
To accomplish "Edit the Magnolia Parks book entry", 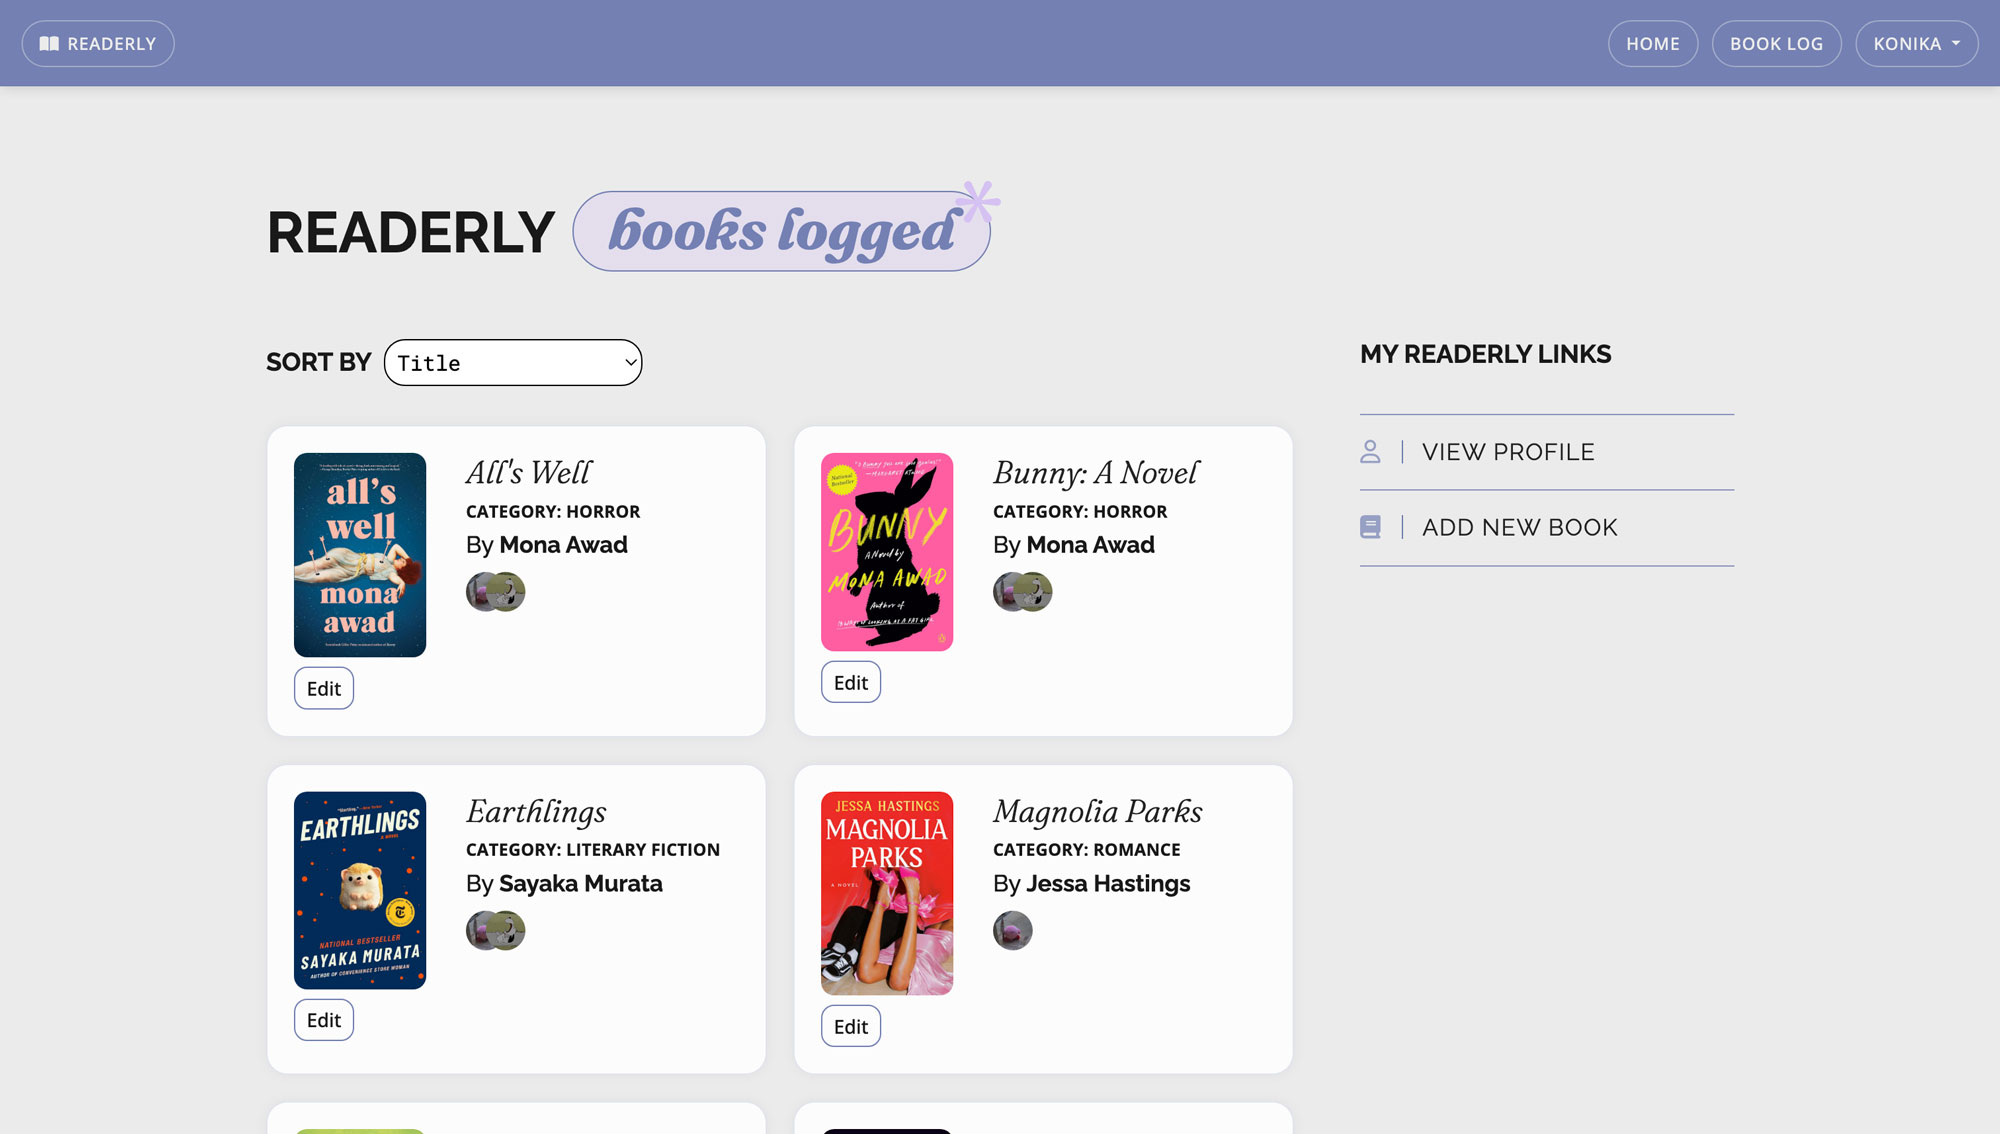I will (850, 1026).
